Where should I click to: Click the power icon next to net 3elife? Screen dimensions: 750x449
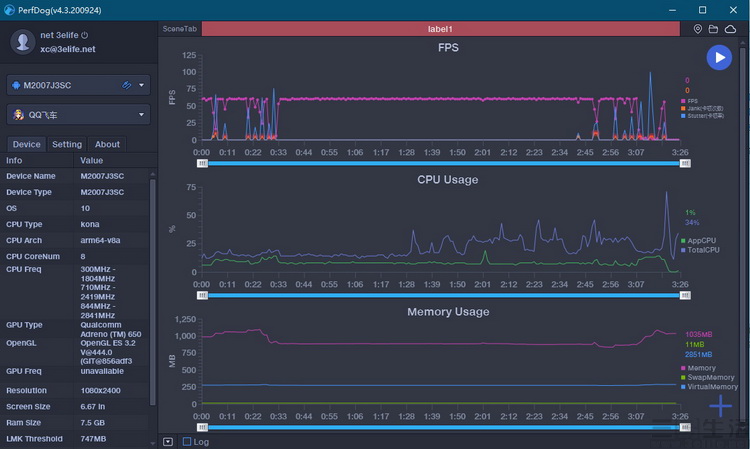[x=85, y=35]
